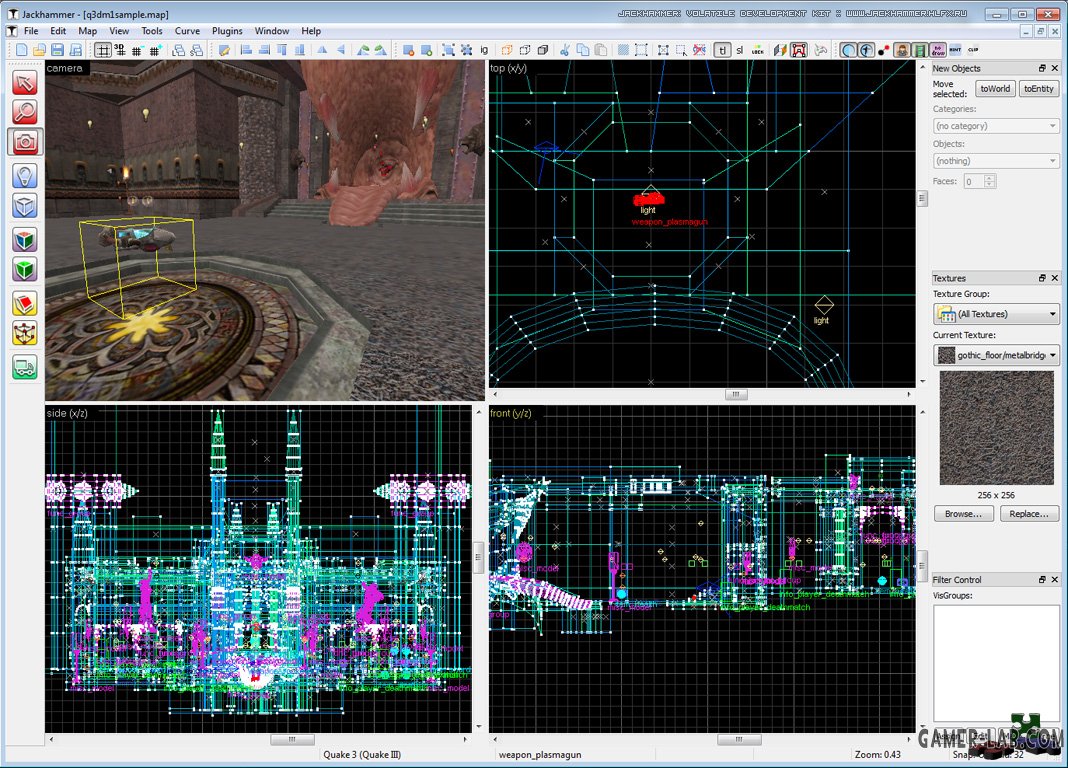
Task: Click the smaller grid size icon
Action: pos(137,50)
